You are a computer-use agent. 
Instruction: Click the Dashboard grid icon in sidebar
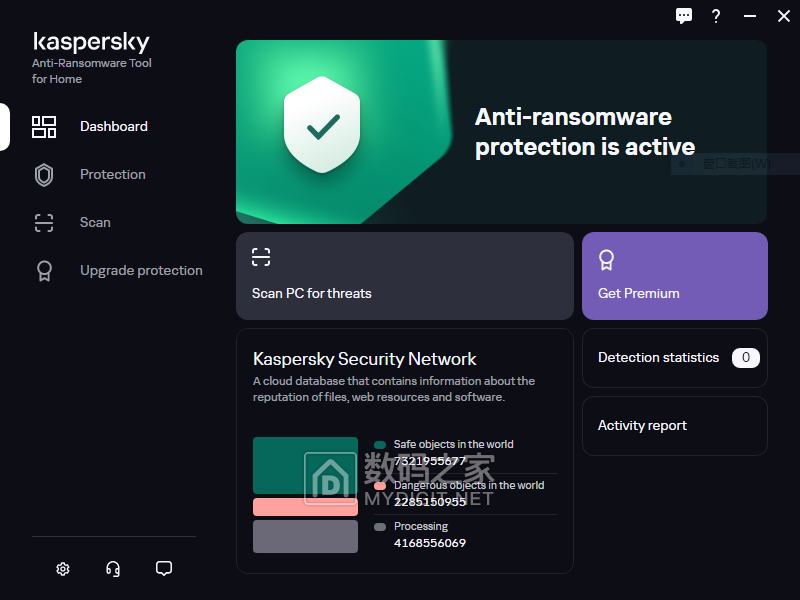44,127
